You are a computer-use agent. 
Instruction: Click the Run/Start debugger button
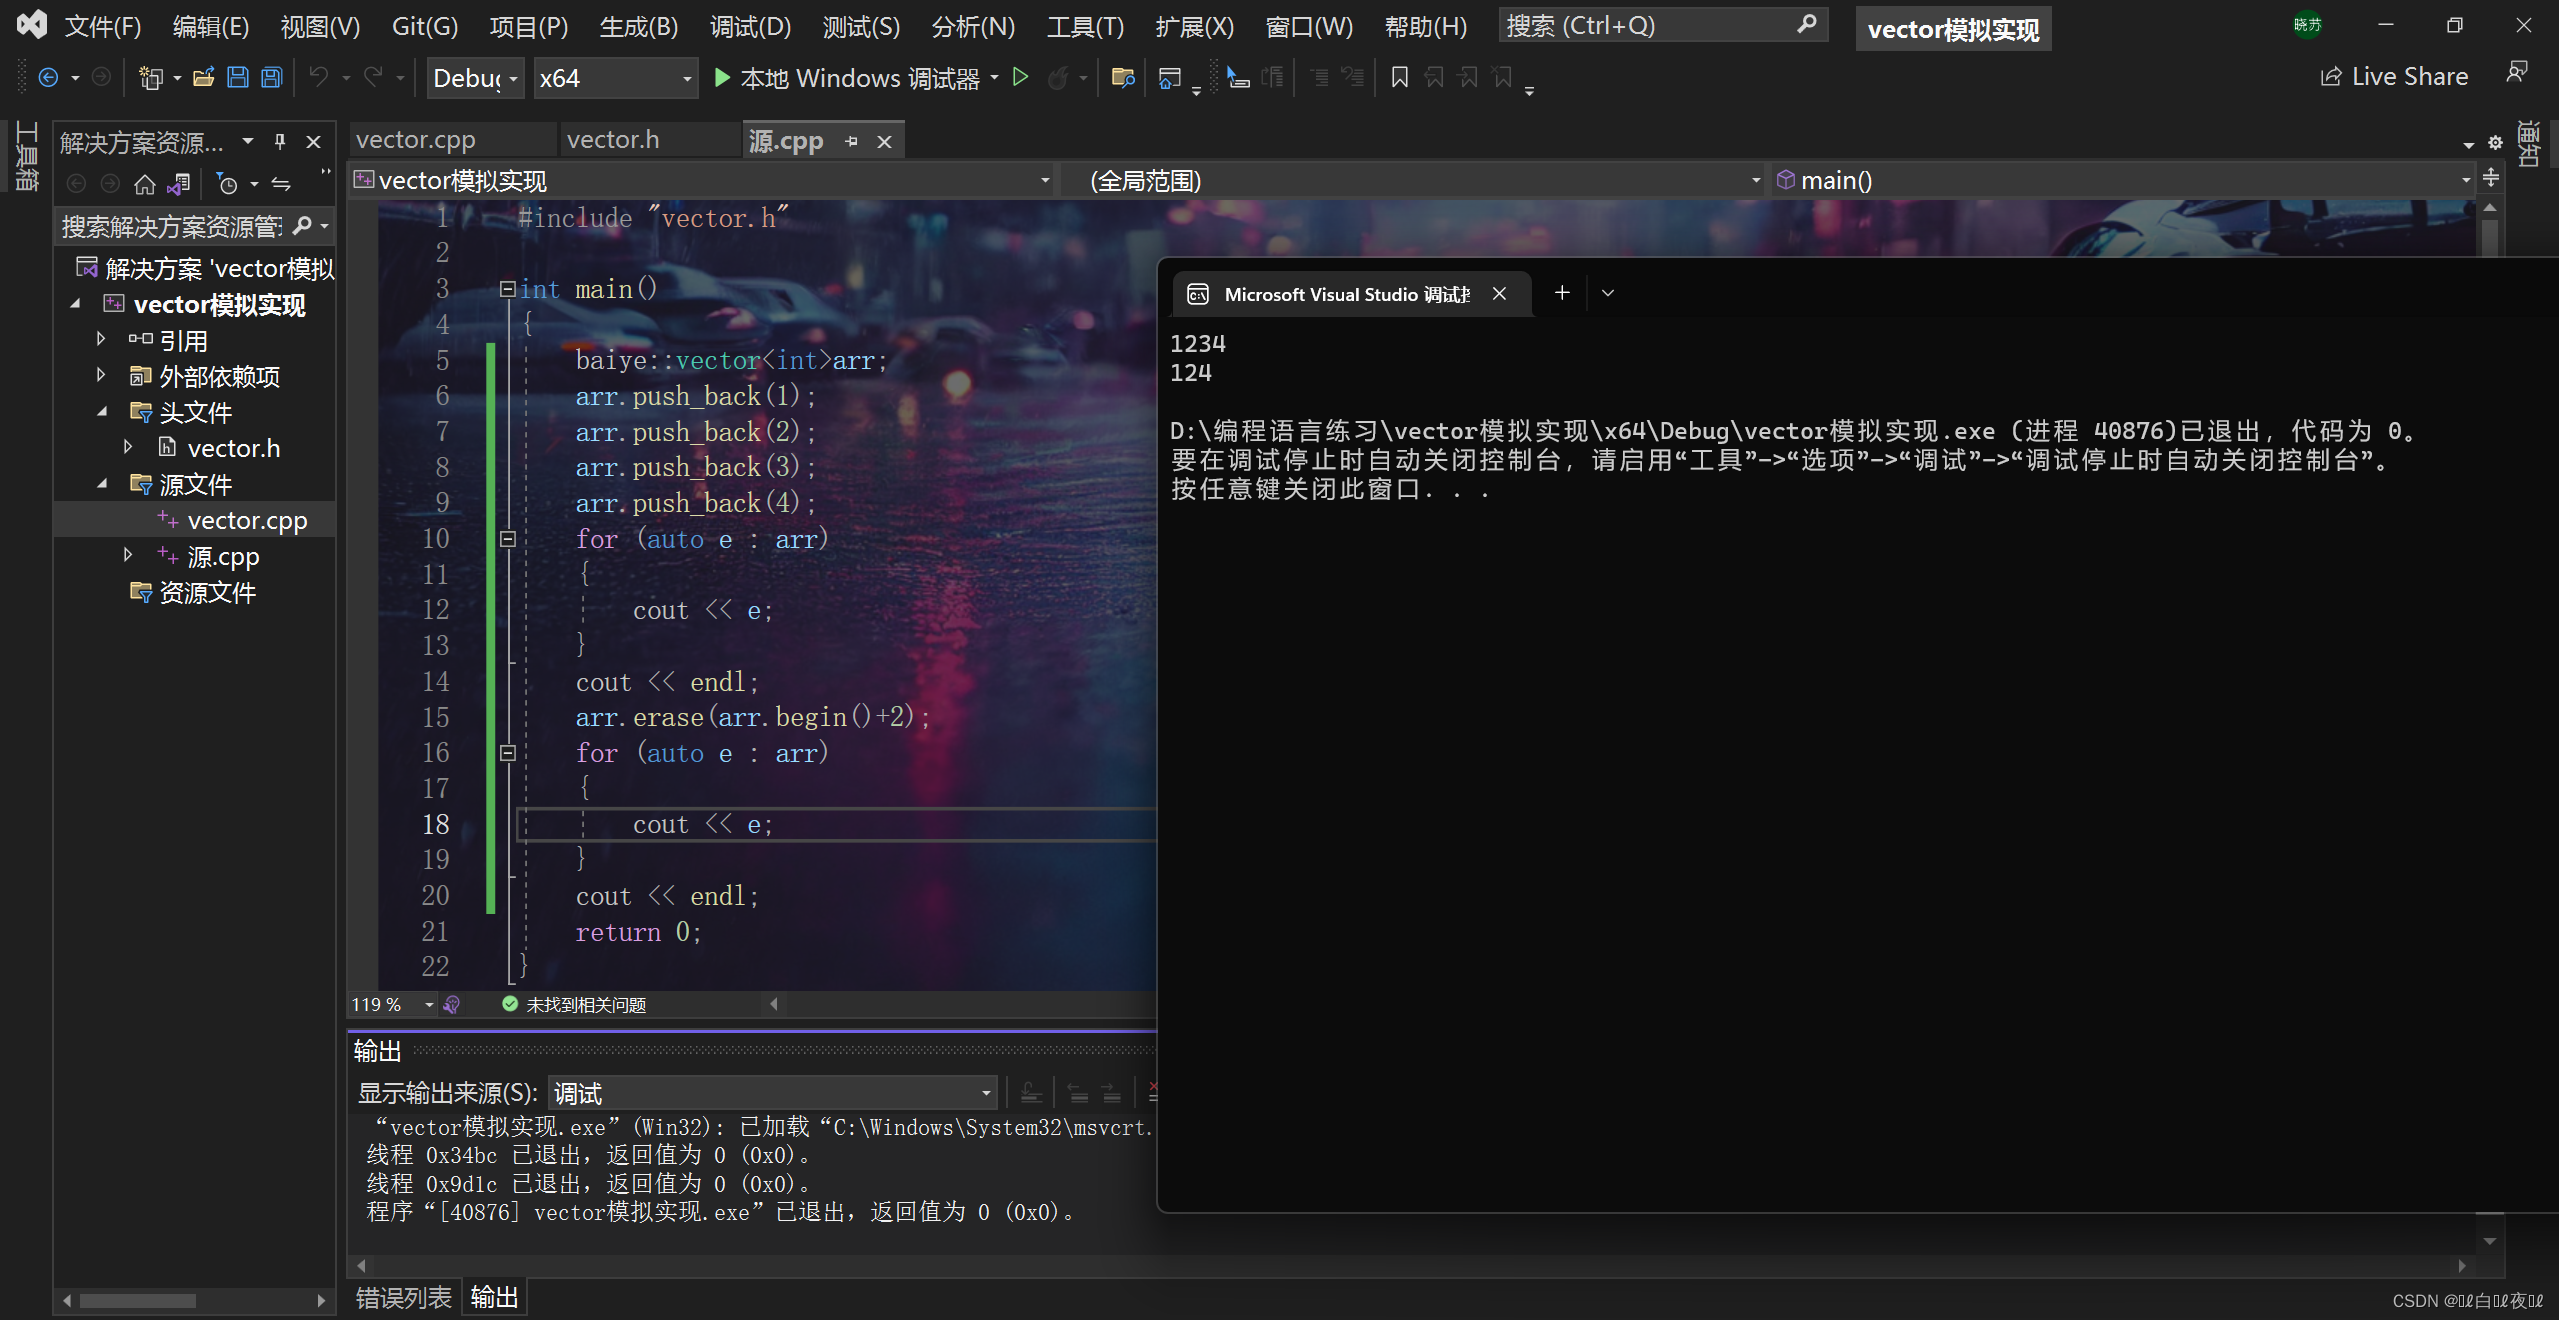point(722,77)
